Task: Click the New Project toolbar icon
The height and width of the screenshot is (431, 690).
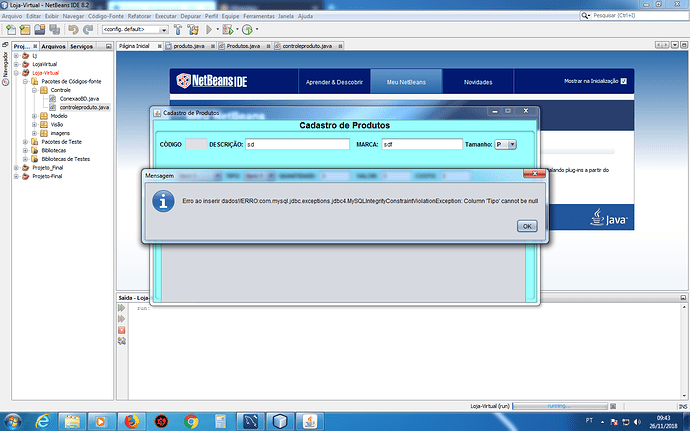Action: pos(25,29)
